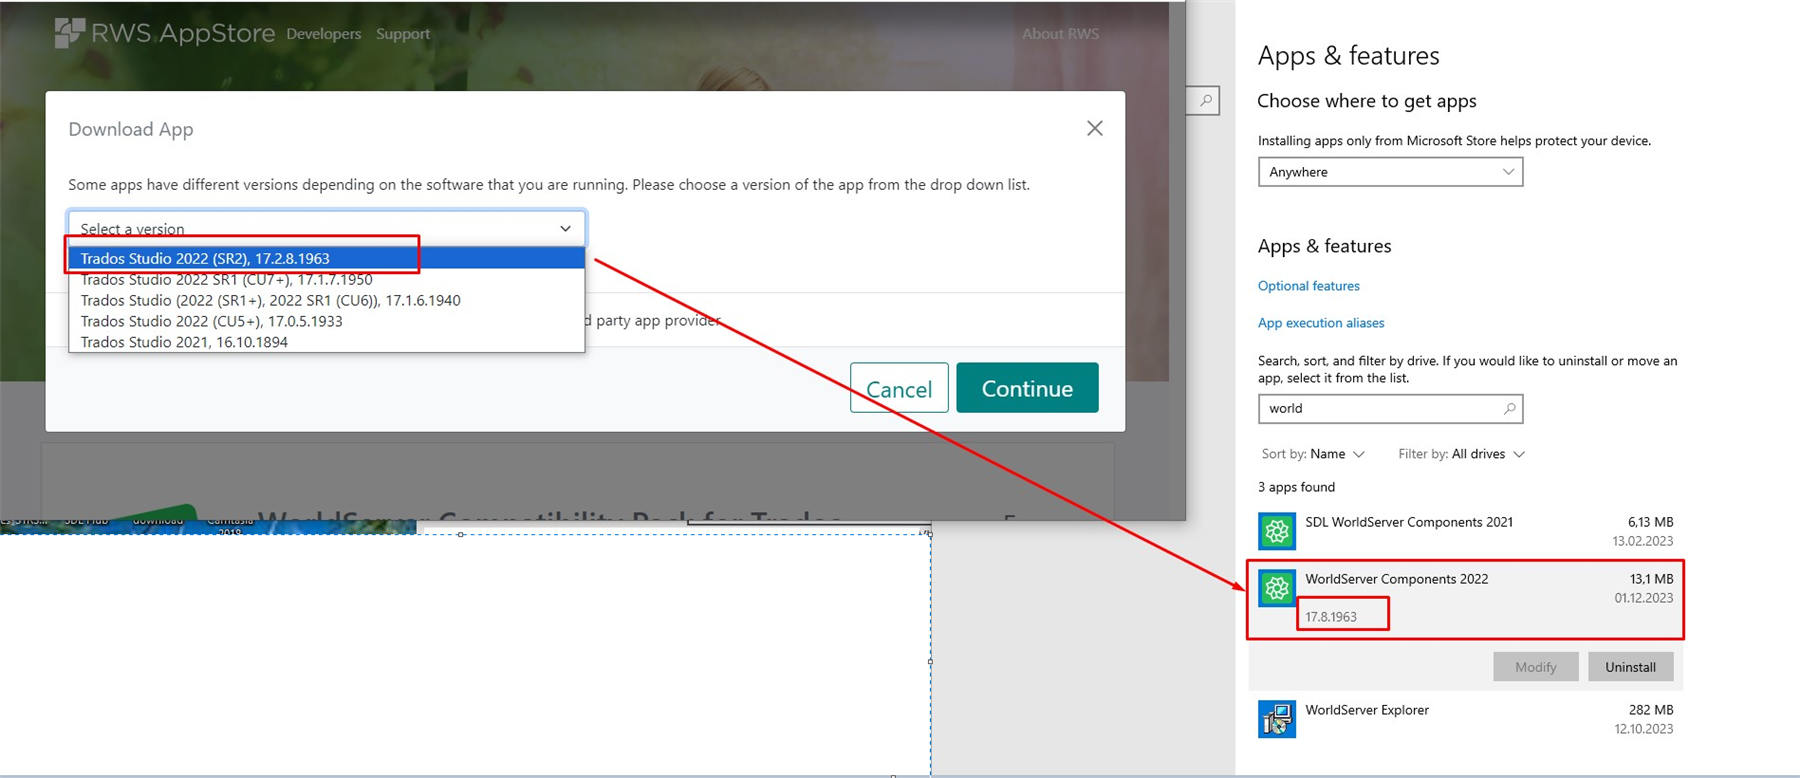Open the Optional features link
This screenshot has height=778, width=1800.
[x=1309, y=286]
